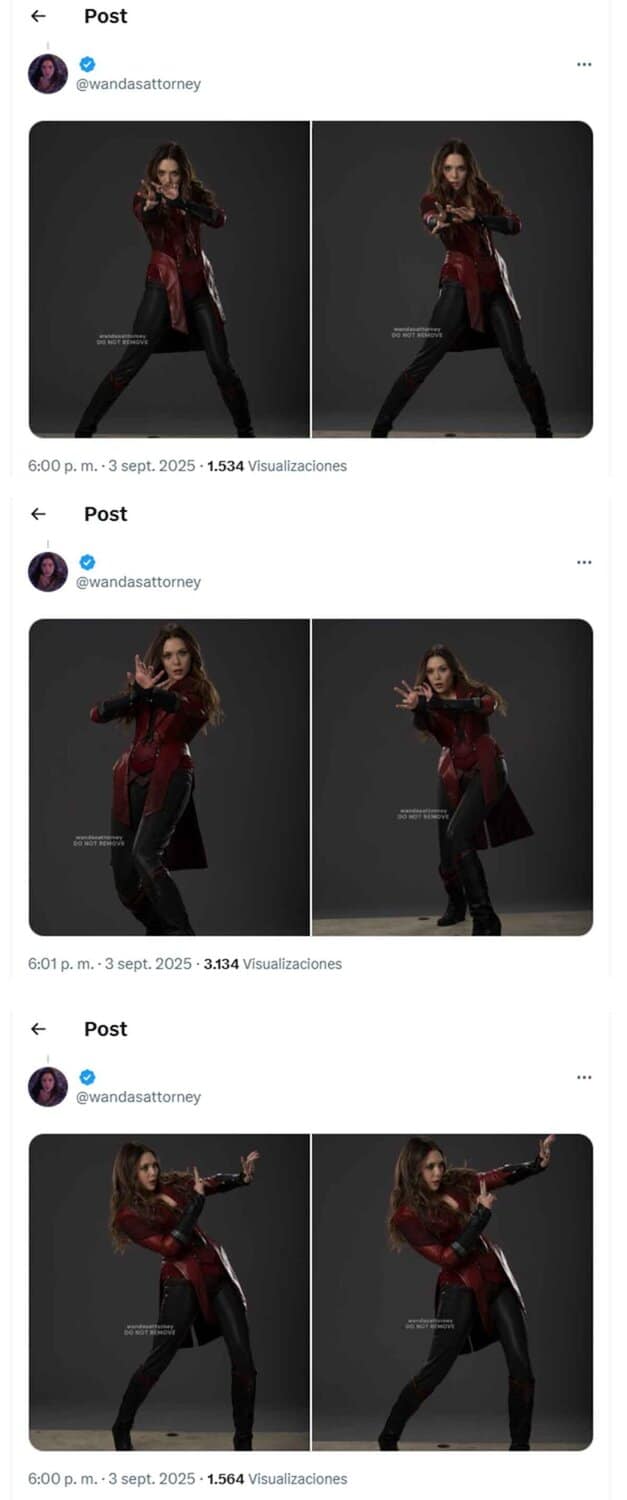Open left photo in the 1.534-views post
Image resolution: width=627 pixels, height=1500 pixels.
click(x=169, y=279)
